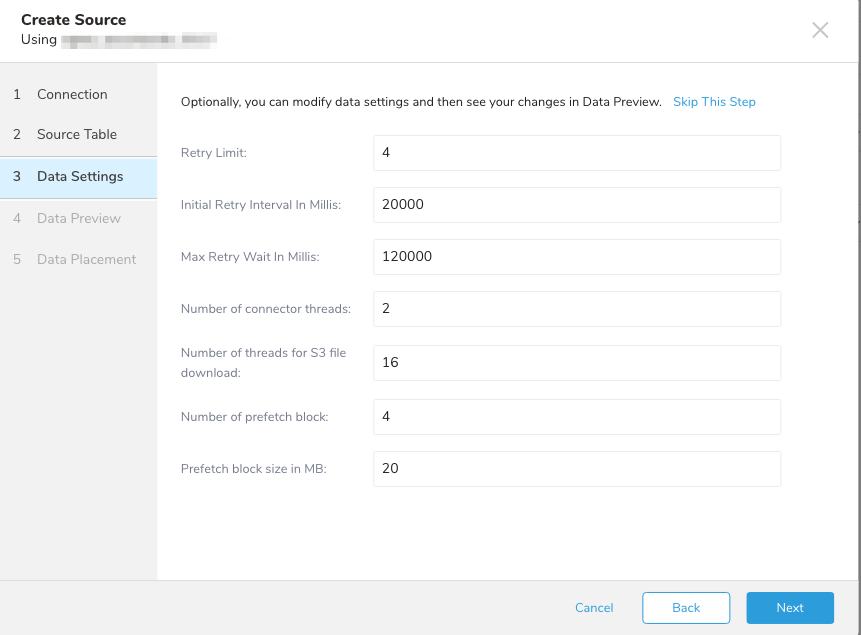The width and height of the screenshot is (861, 635).
Task: Go to the Source Table step
Action: point(77,134)
